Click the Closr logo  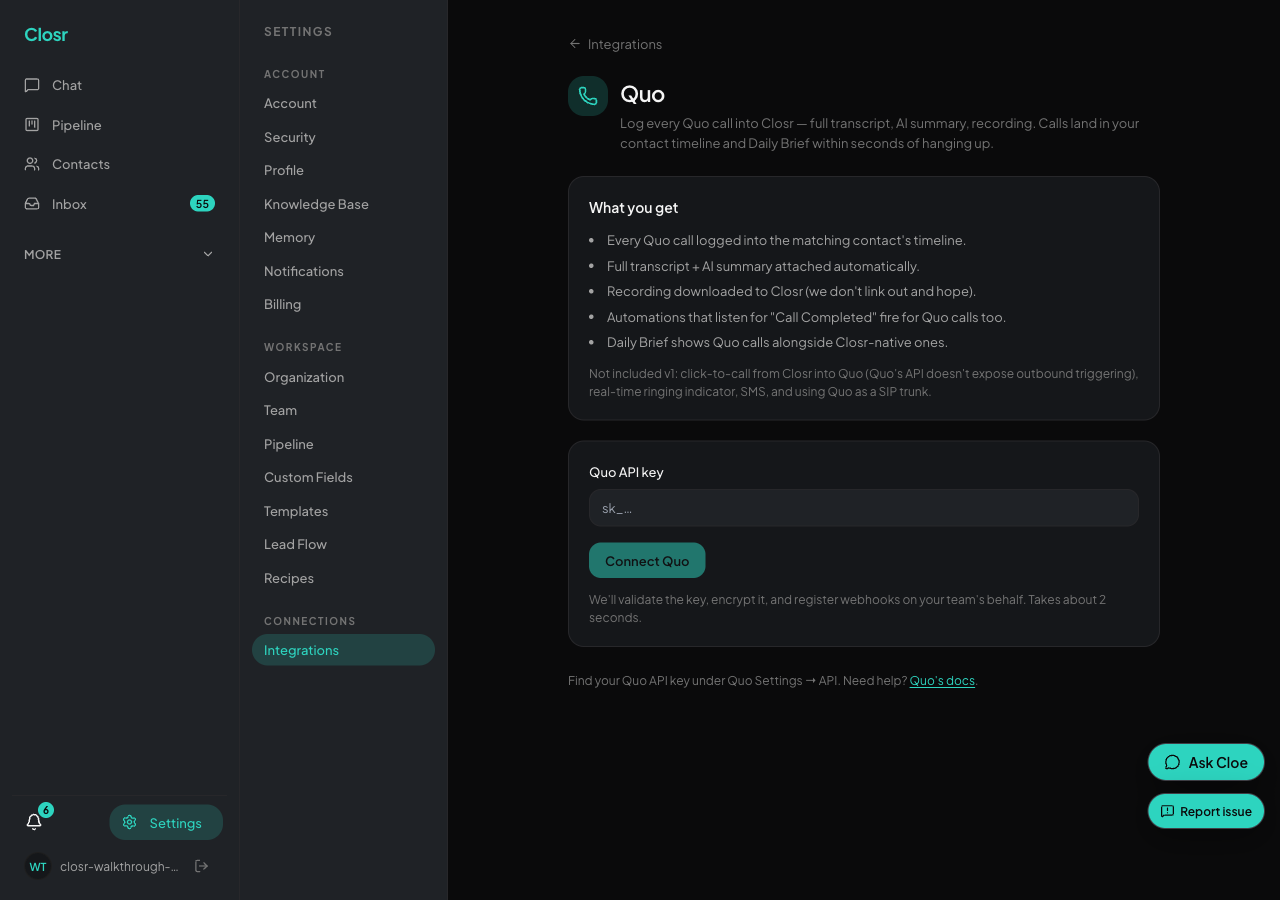[46, 35]
